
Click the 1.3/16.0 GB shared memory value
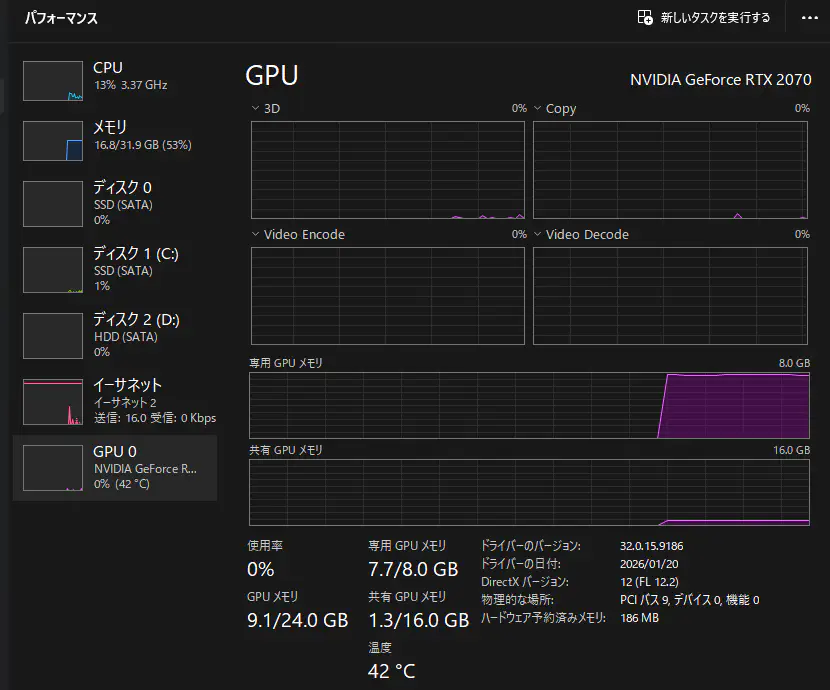pos(419,620)
